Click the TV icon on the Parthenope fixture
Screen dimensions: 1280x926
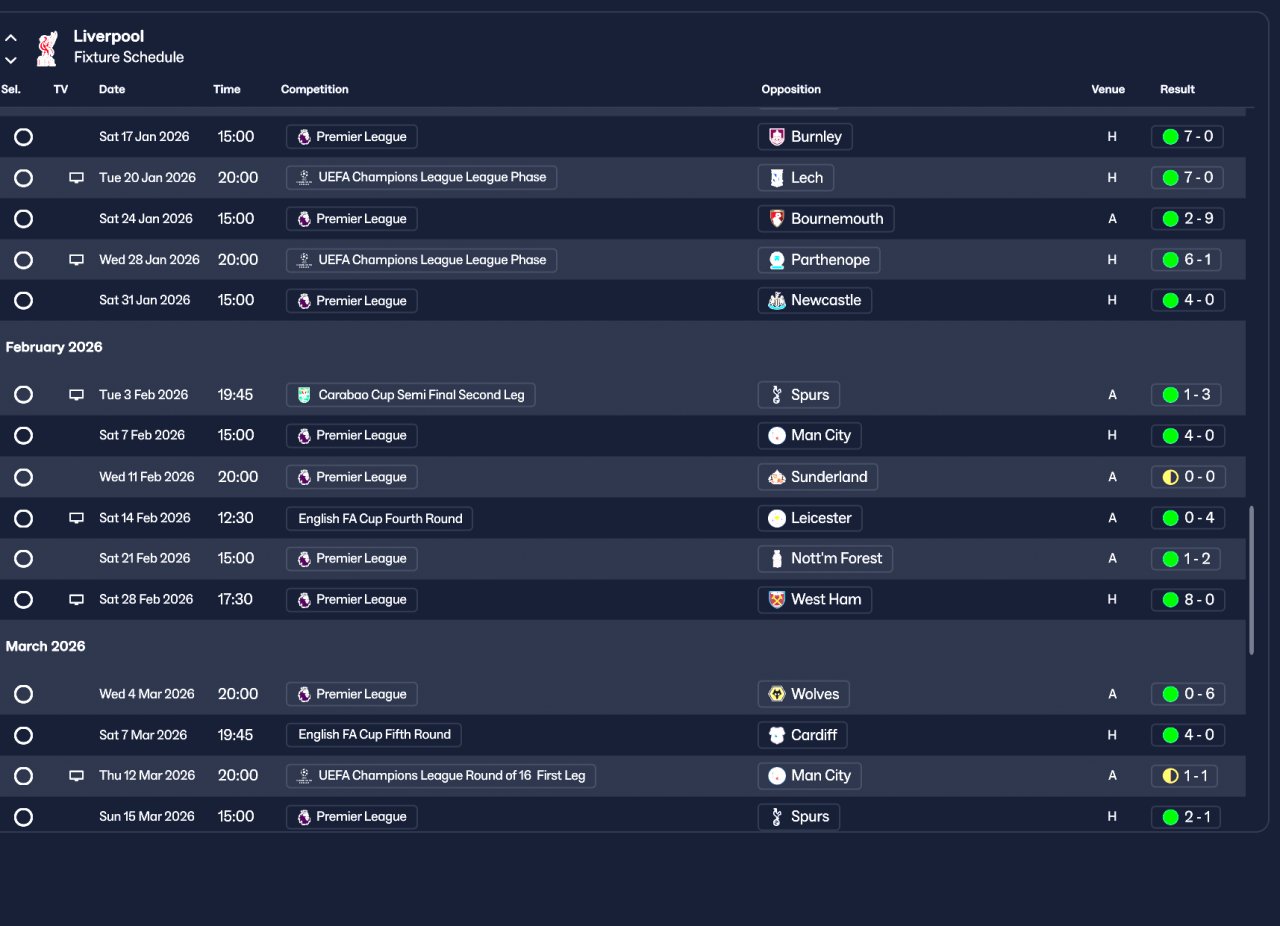(x=76, y=260)
